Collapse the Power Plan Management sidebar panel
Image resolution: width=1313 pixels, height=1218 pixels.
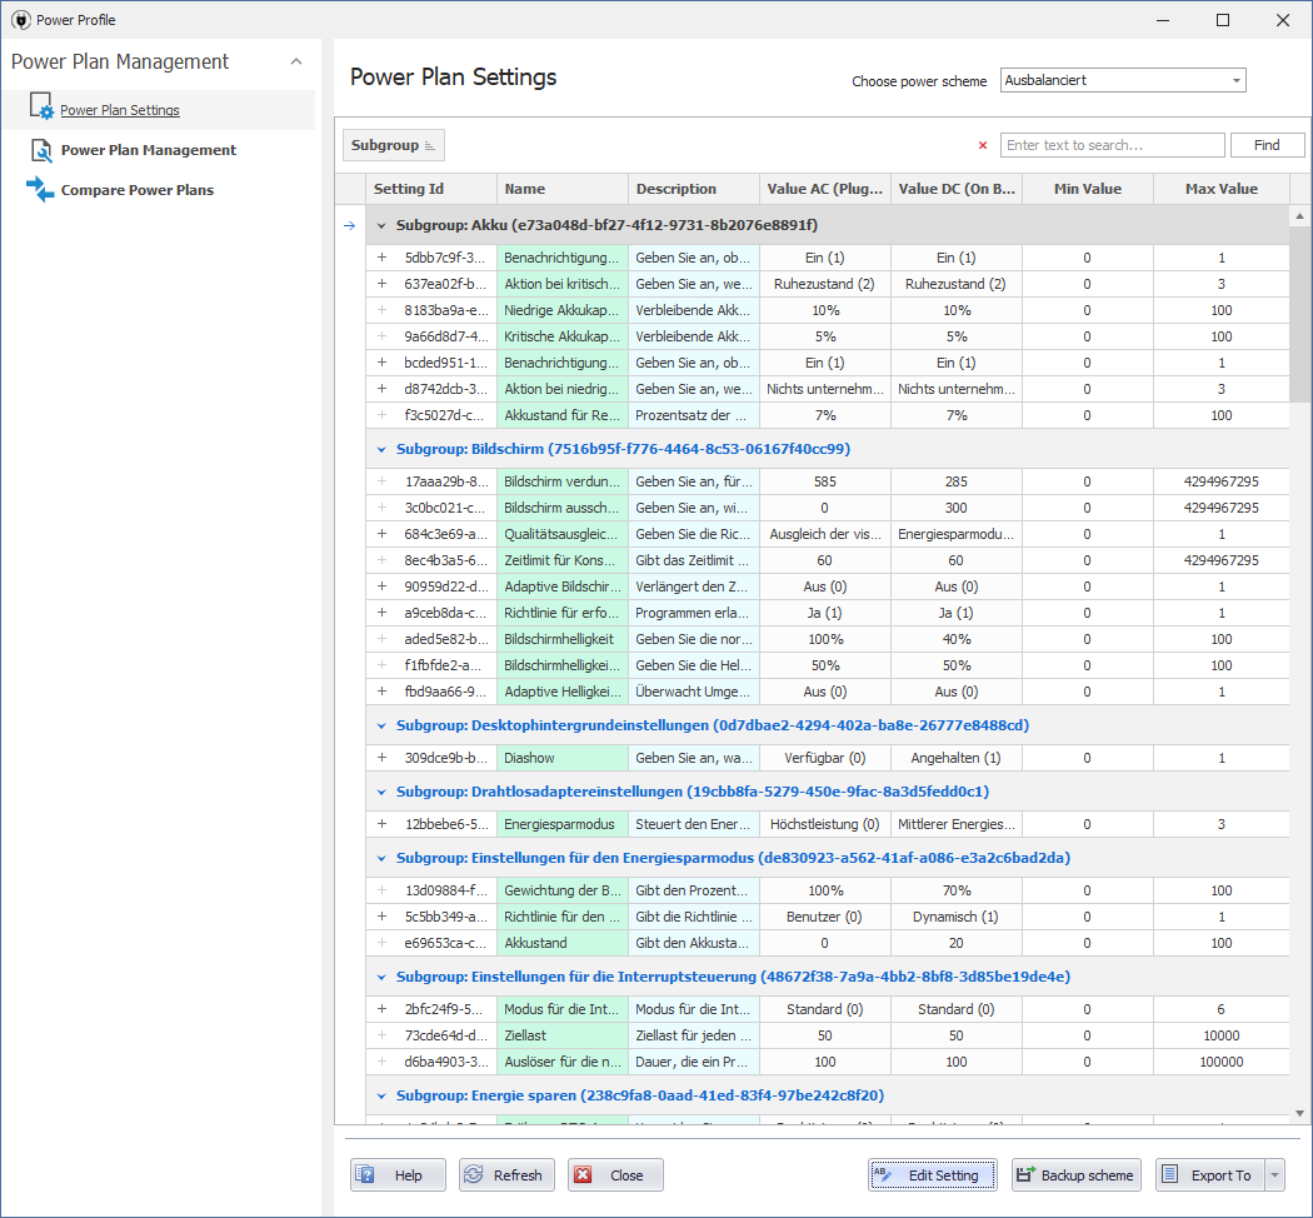coord(296,61)
